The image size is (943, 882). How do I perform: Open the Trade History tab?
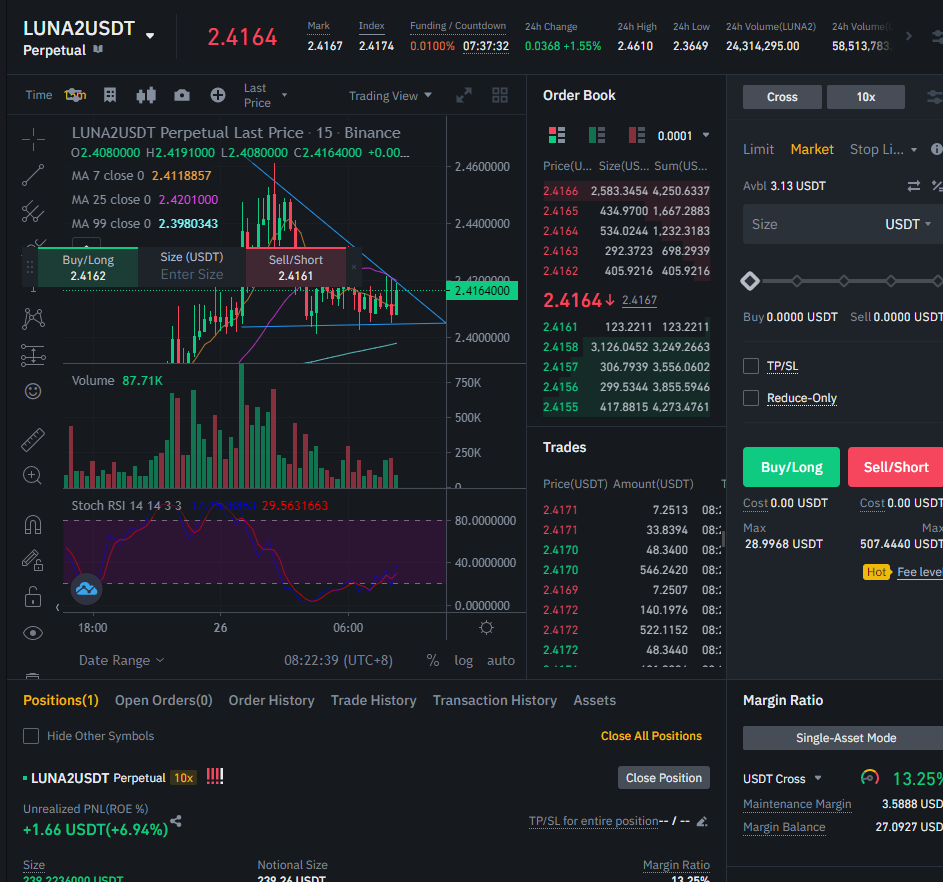373,700
